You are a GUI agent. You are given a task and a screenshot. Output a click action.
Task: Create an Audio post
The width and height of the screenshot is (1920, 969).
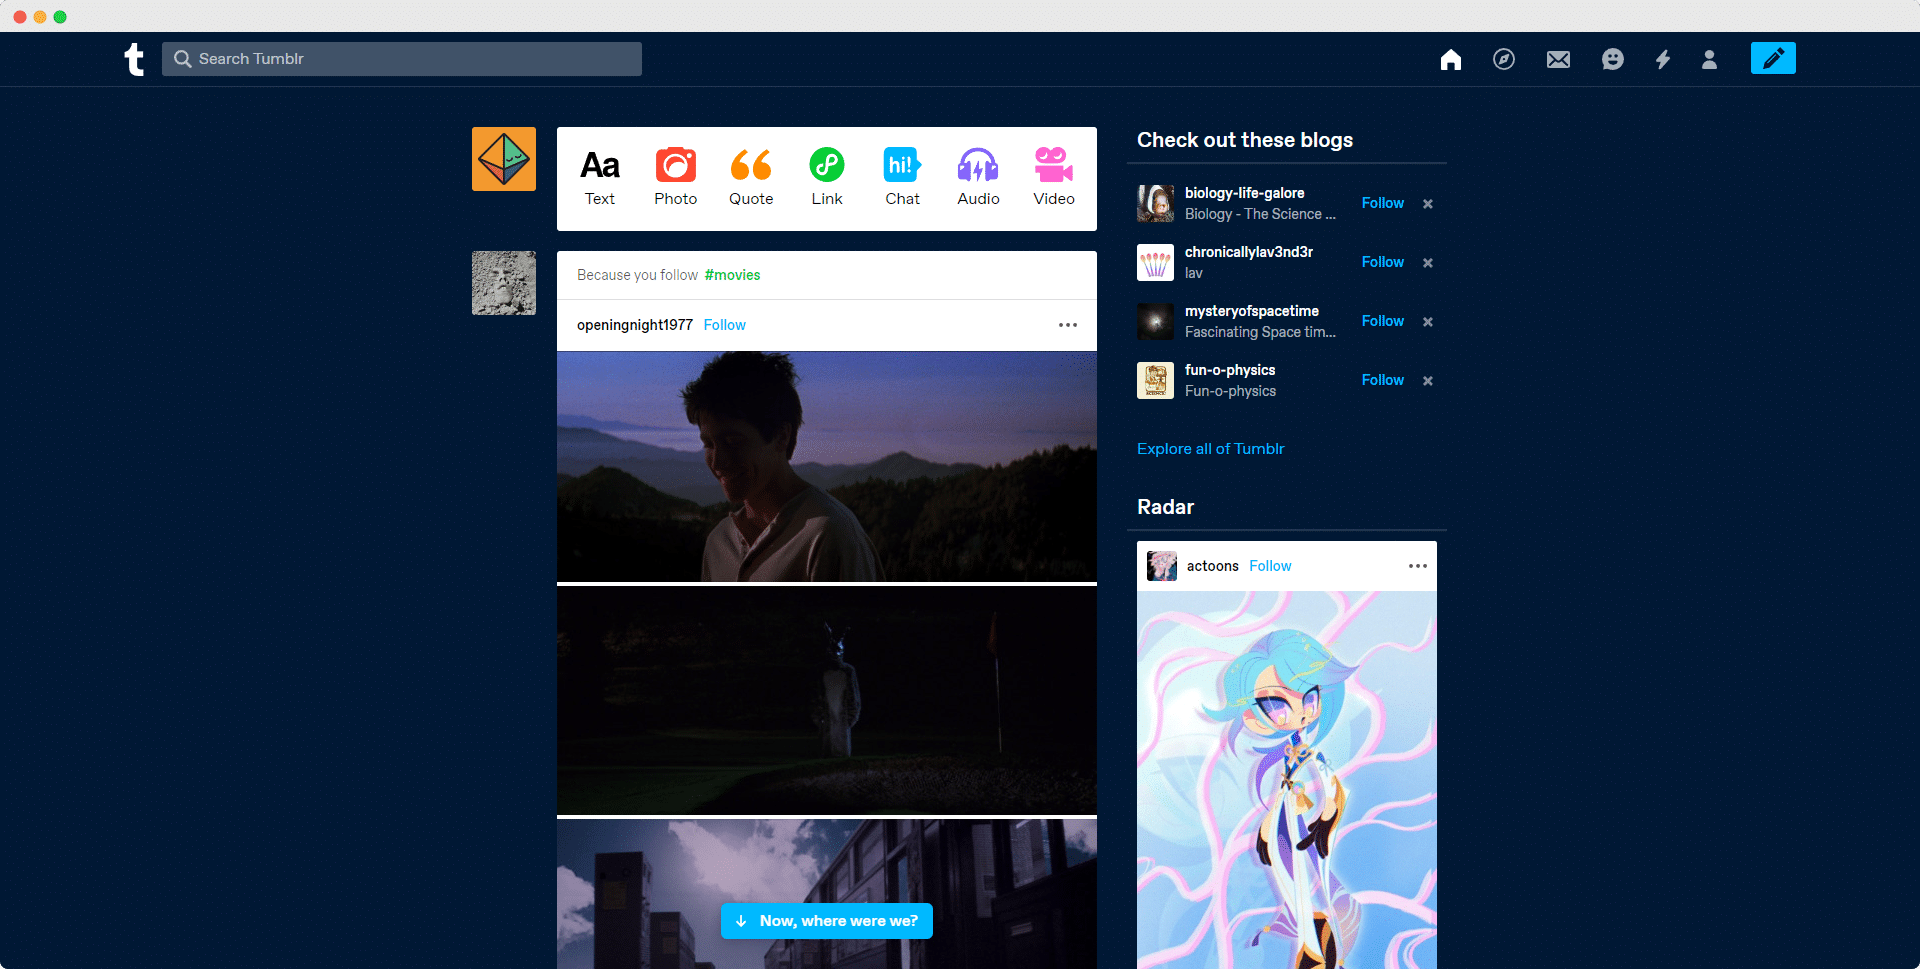click(x=978, y=178)
